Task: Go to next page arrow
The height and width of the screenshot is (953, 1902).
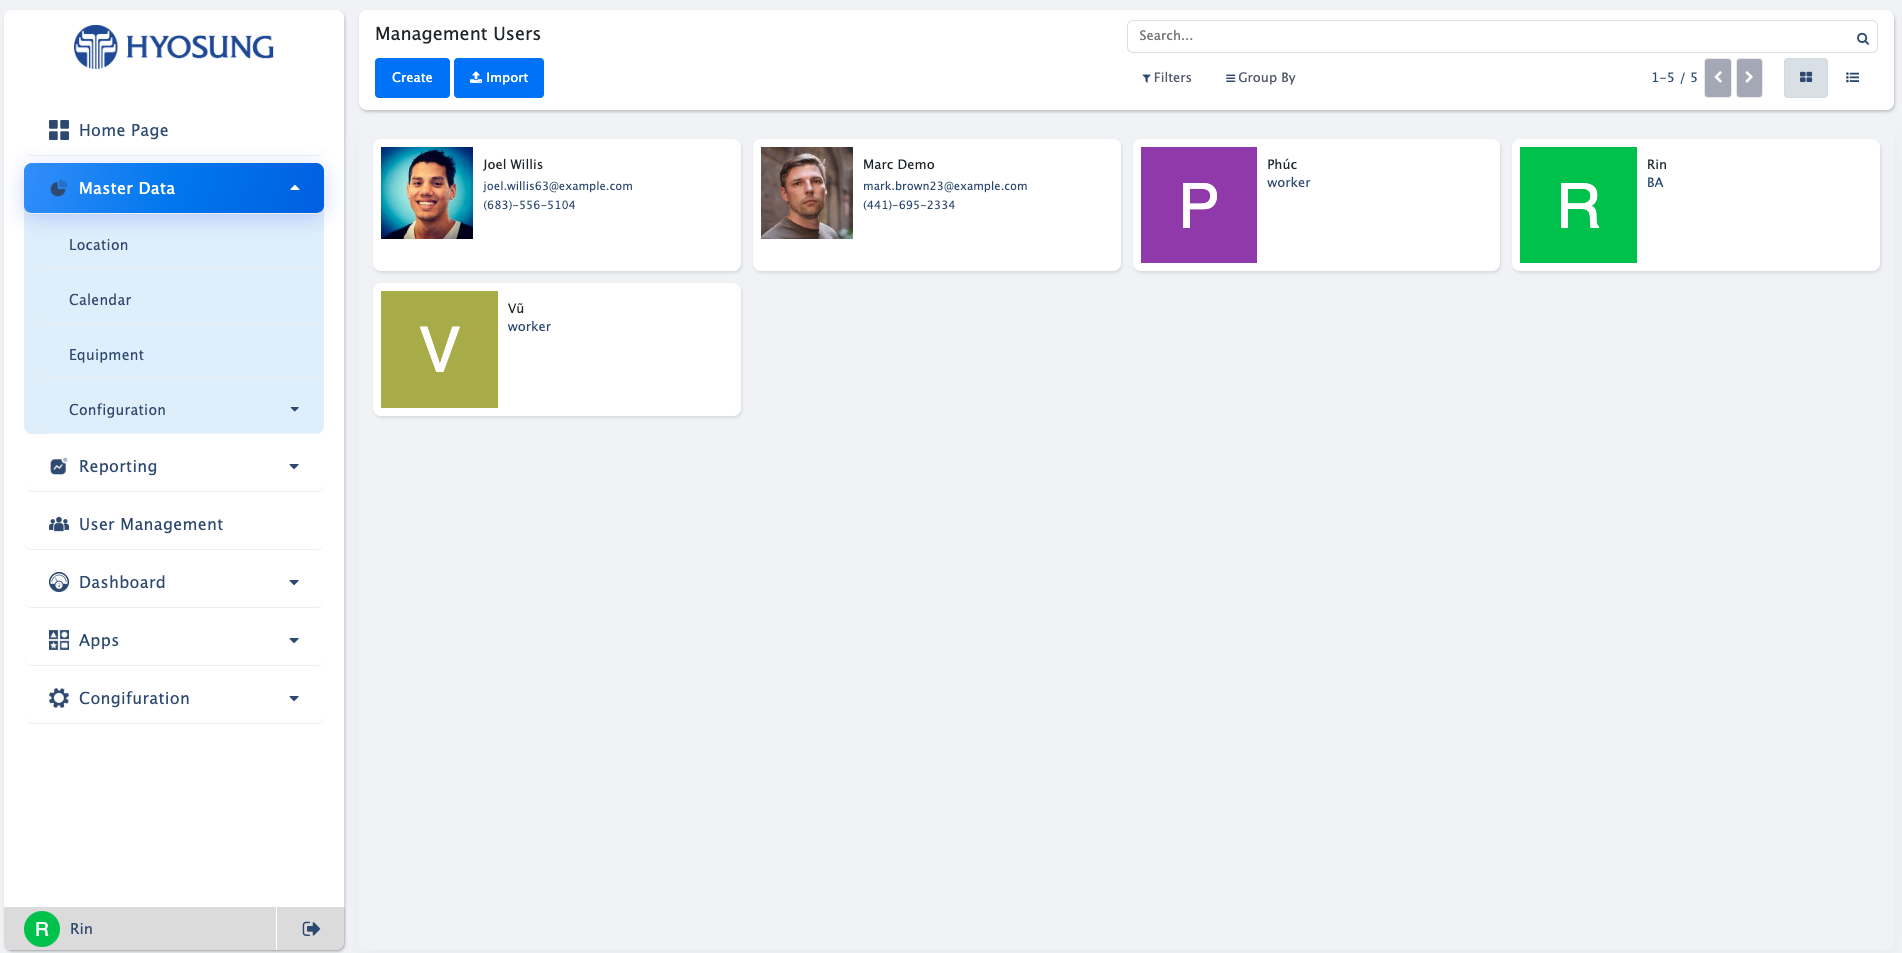Action: (x=1749, y=78)
